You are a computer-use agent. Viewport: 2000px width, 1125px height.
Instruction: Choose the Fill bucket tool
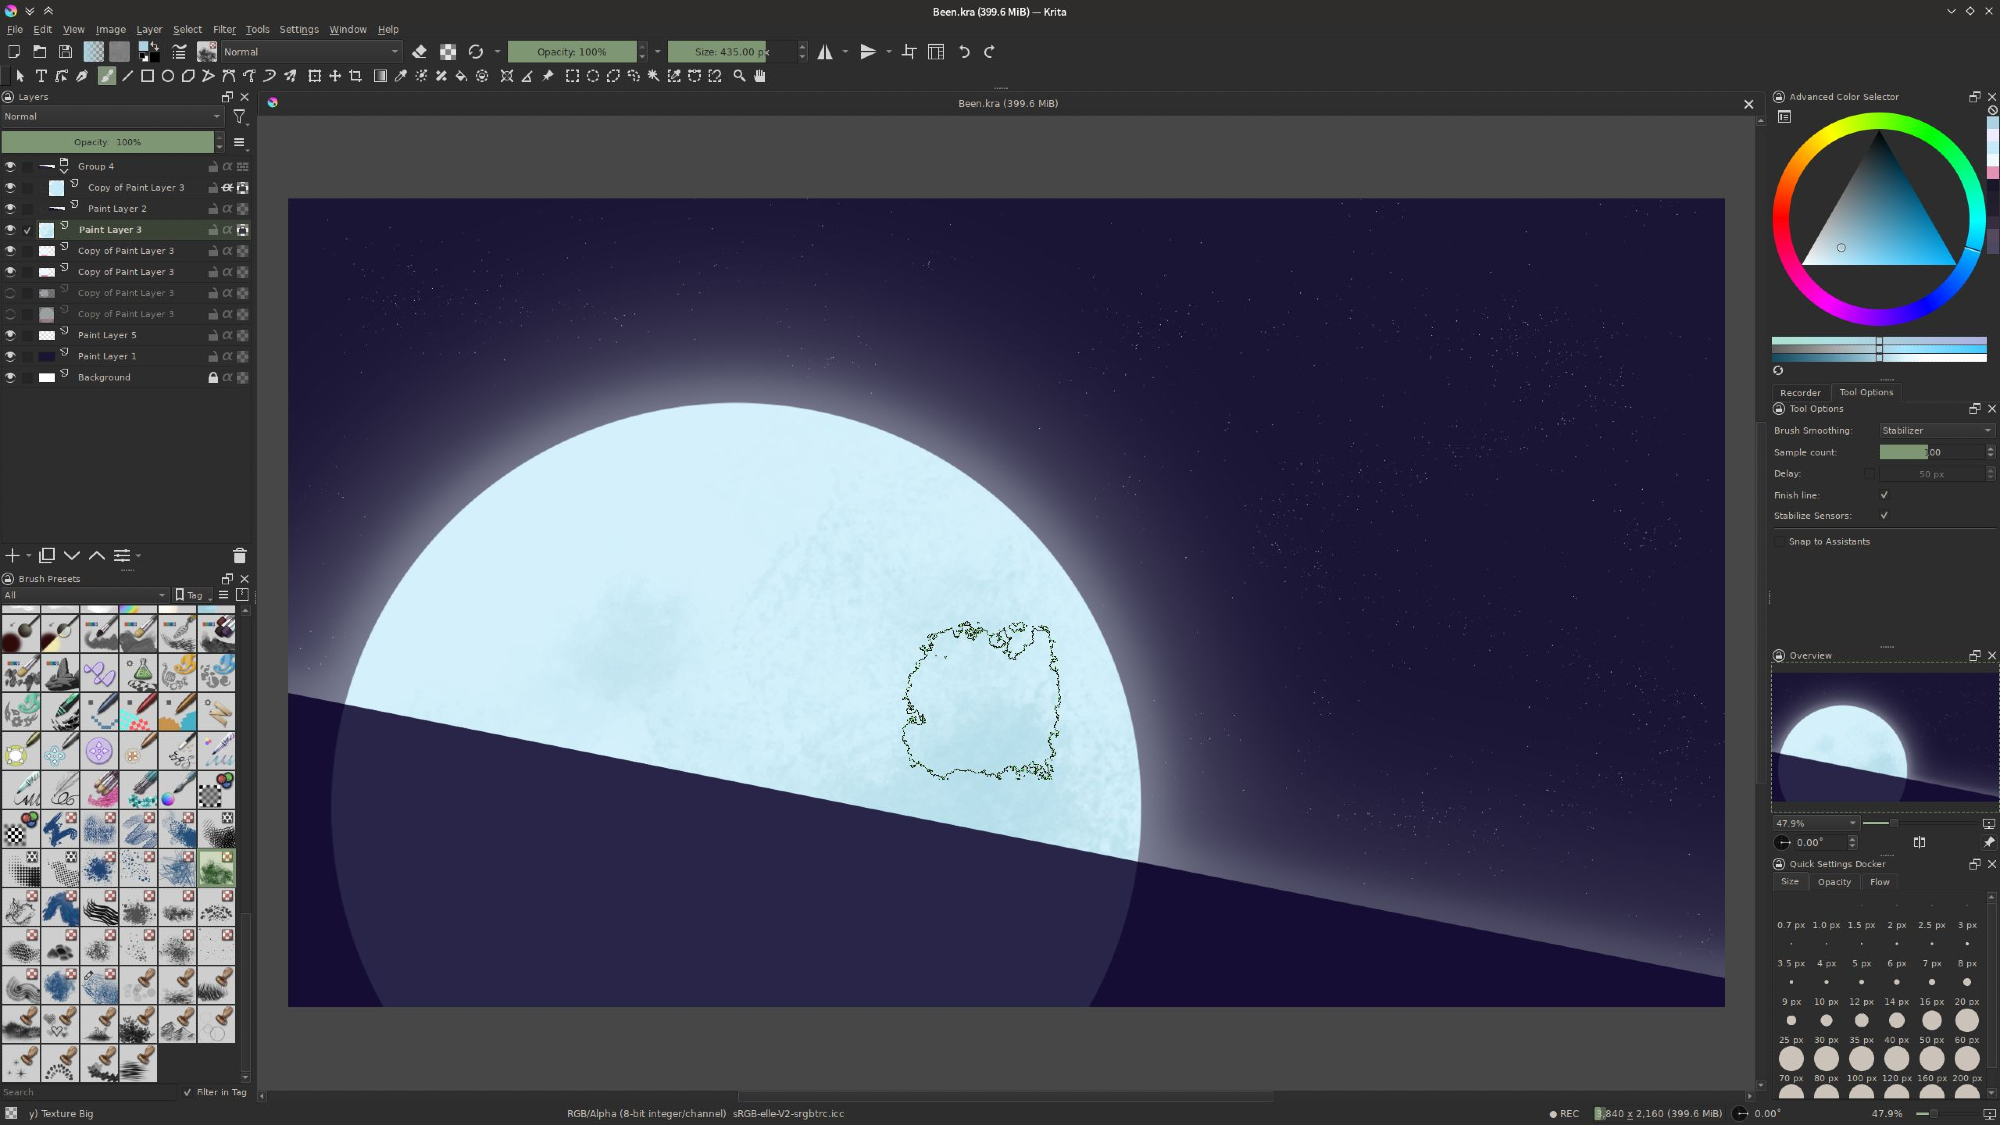point(461,76)
